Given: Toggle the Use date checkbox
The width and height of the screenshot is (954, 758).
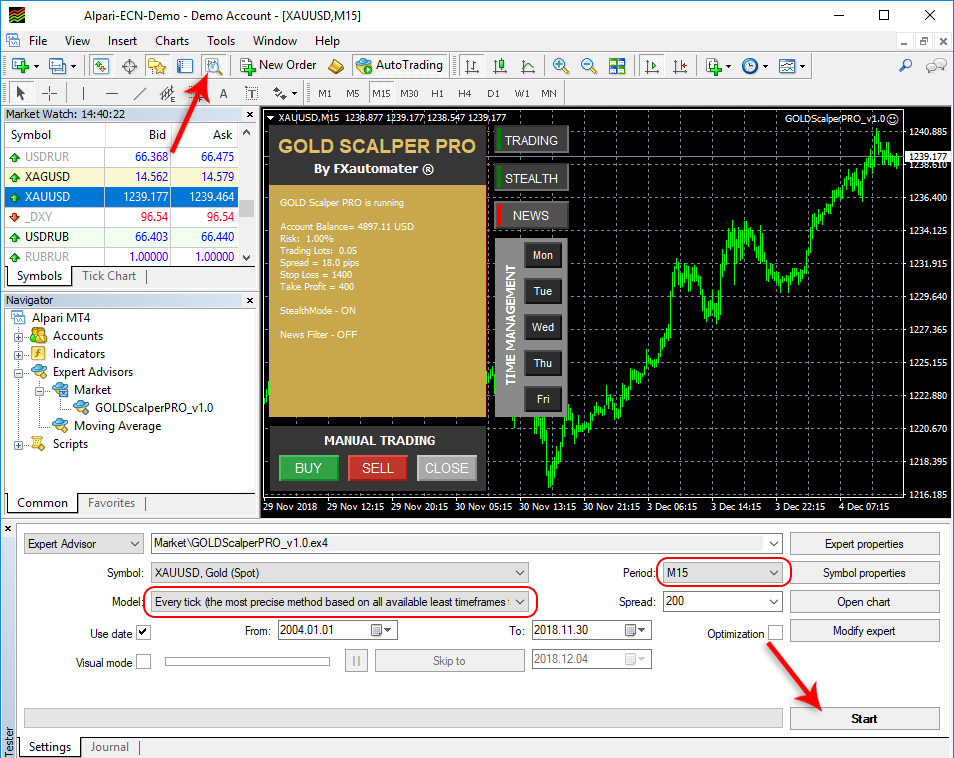Looking at the screenshot, I should [144, 633].
